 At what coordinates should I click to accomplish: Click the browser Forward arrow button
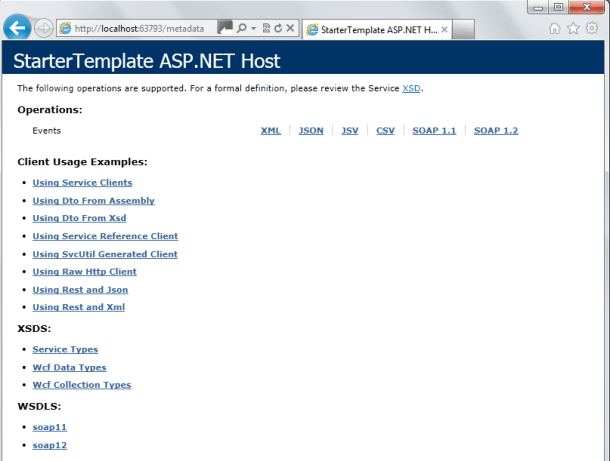click(x=44, y=28)
